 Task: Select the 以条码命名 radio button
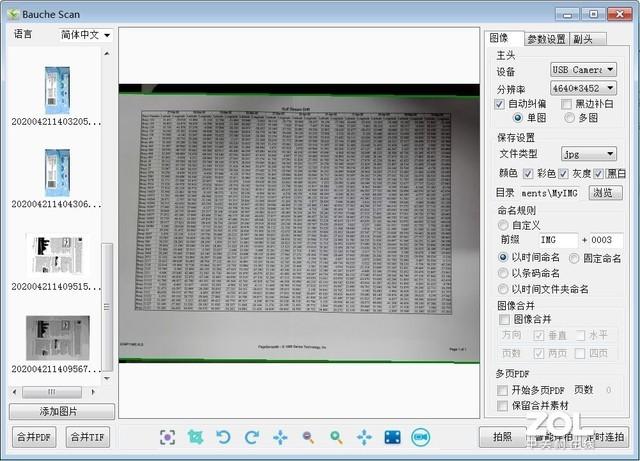coord(503,273)
